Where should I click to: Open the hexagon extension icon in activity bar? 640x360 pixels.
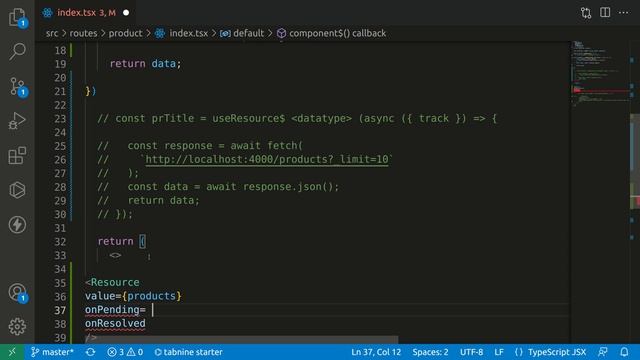click(17, 190)
